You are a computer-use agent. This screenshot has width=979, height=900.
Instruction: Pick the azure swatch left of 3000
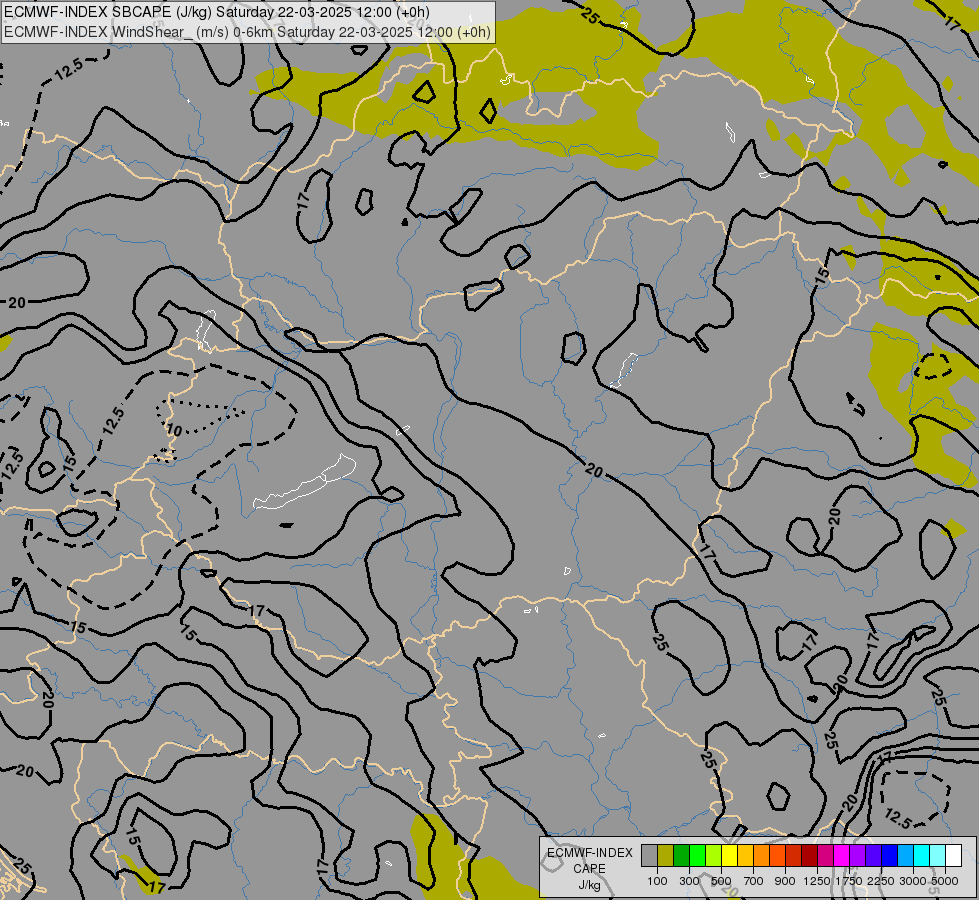[x=905, y=855]
